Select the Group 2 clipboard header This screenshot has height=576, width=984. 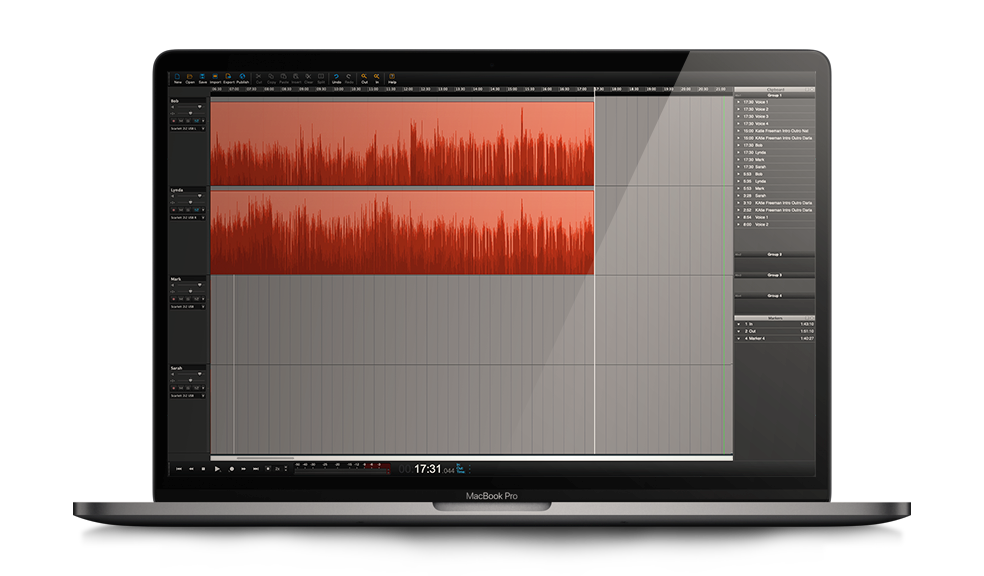point(774,255)
